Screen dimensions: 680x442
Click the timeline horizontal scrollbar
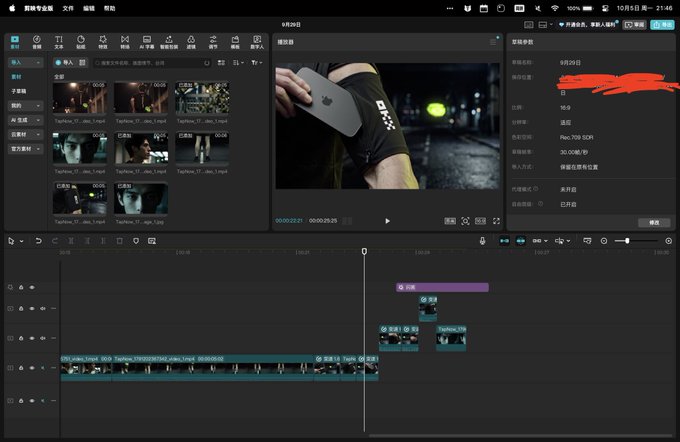tap(520, 435)
